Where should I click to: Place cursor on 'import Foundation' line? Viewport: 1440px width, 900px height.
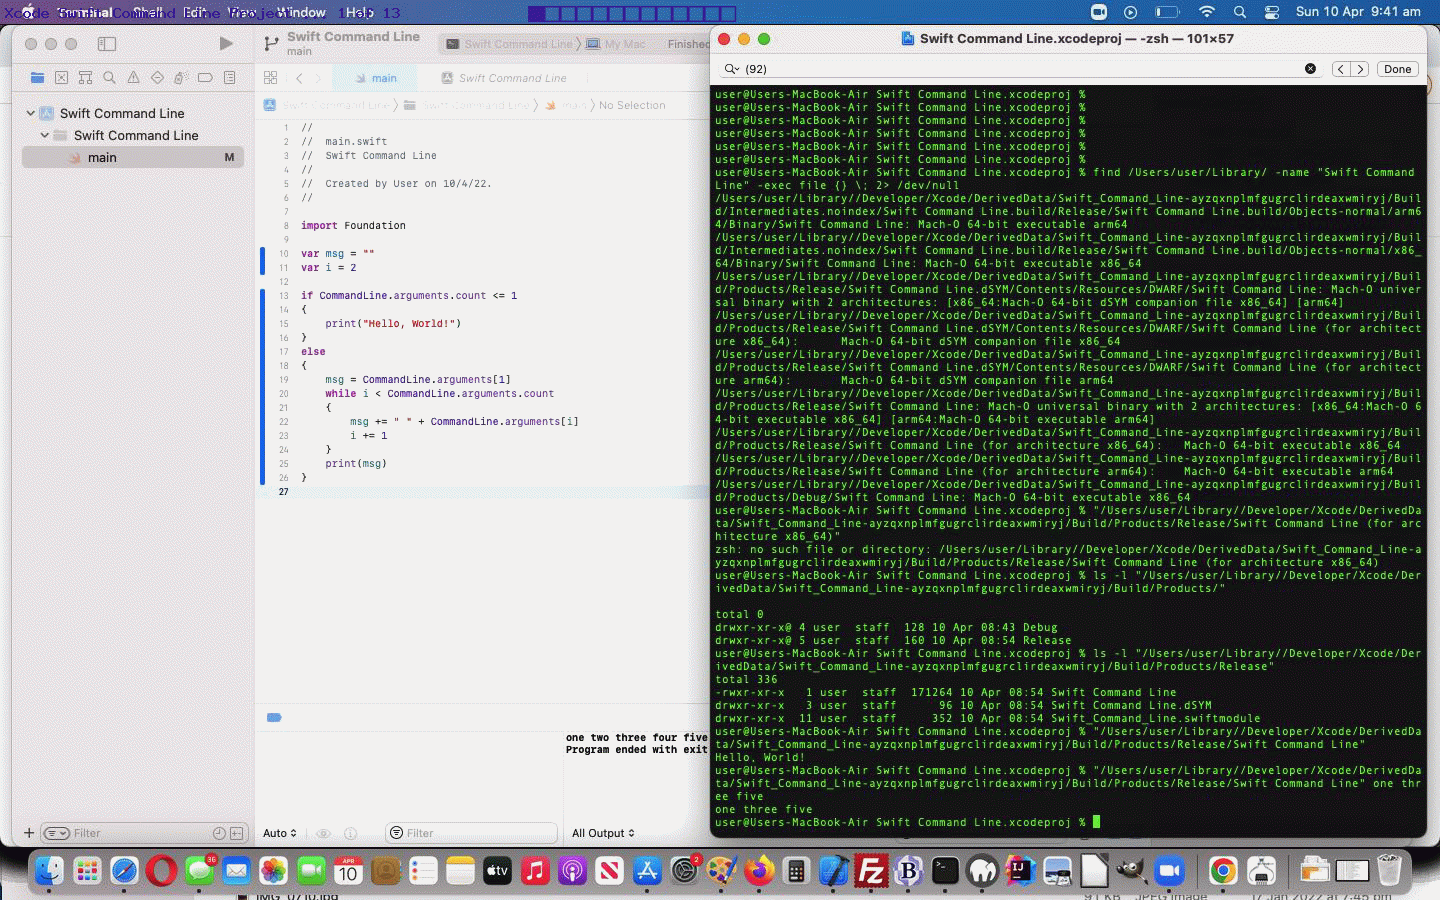pos(353,225)
